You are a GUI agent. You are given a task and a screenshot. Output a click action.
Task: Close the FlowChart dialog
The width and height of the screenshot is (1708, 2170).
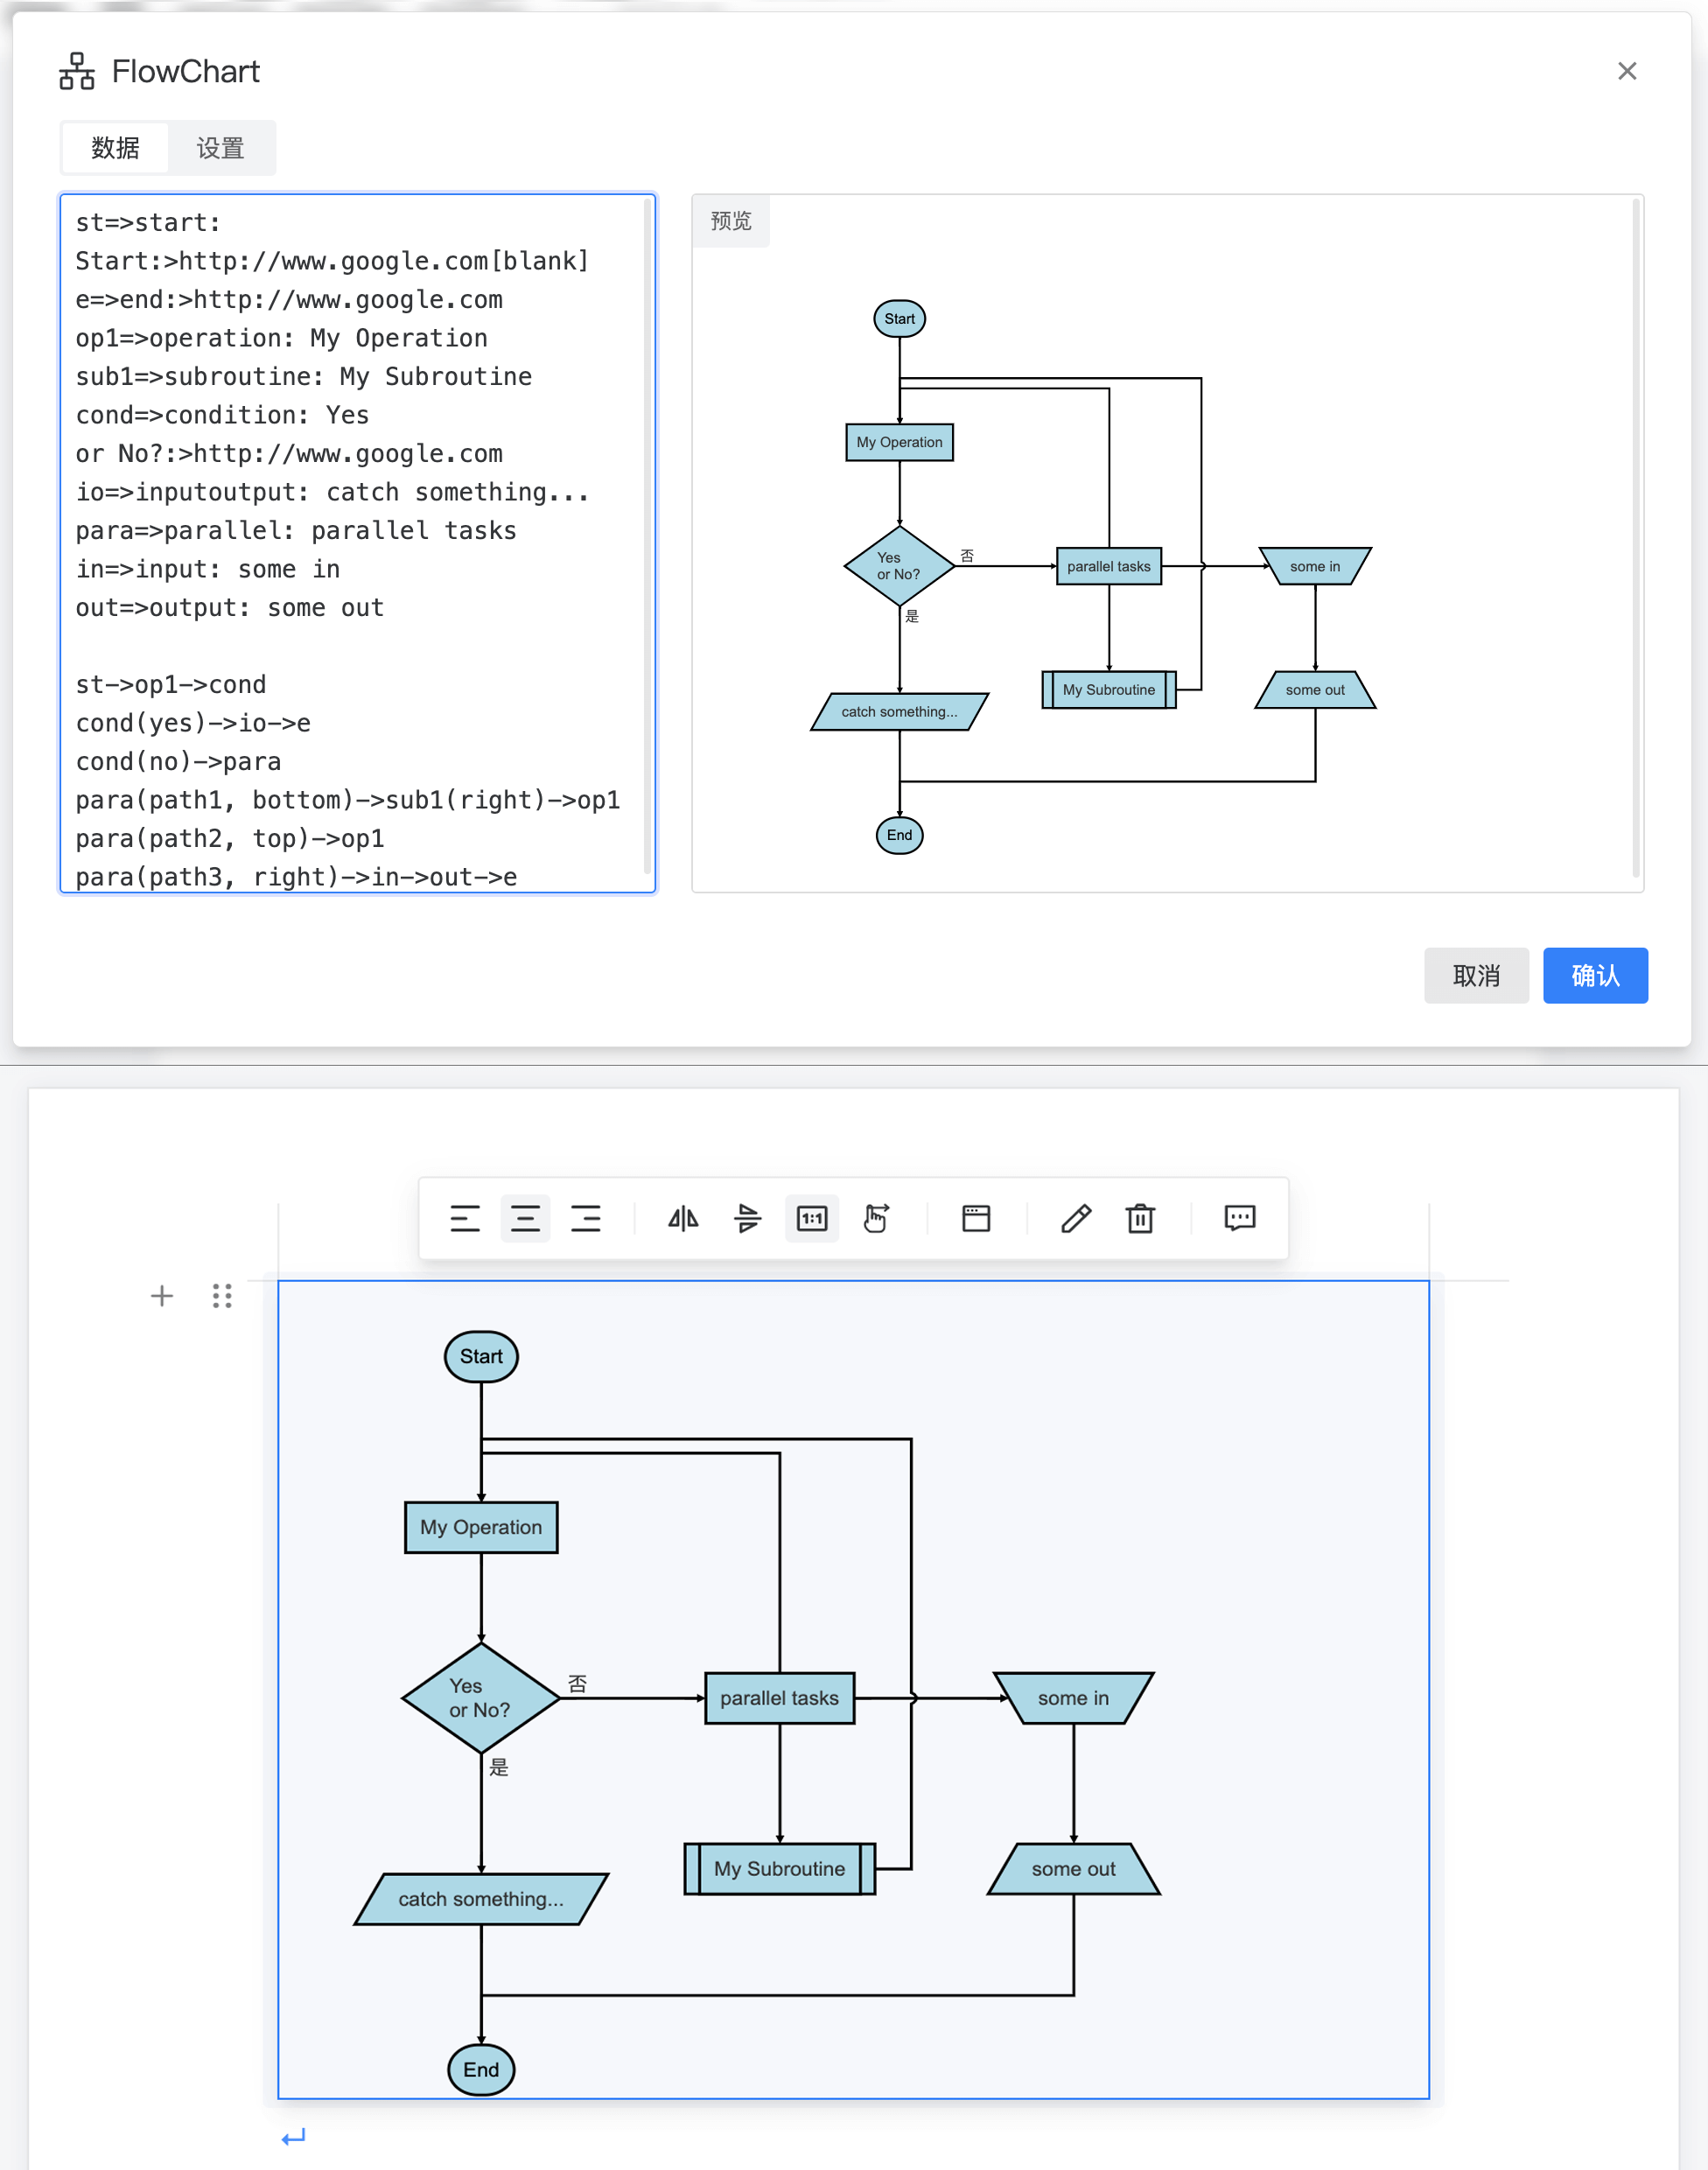pyautogui.click(x=1627, y=71)
